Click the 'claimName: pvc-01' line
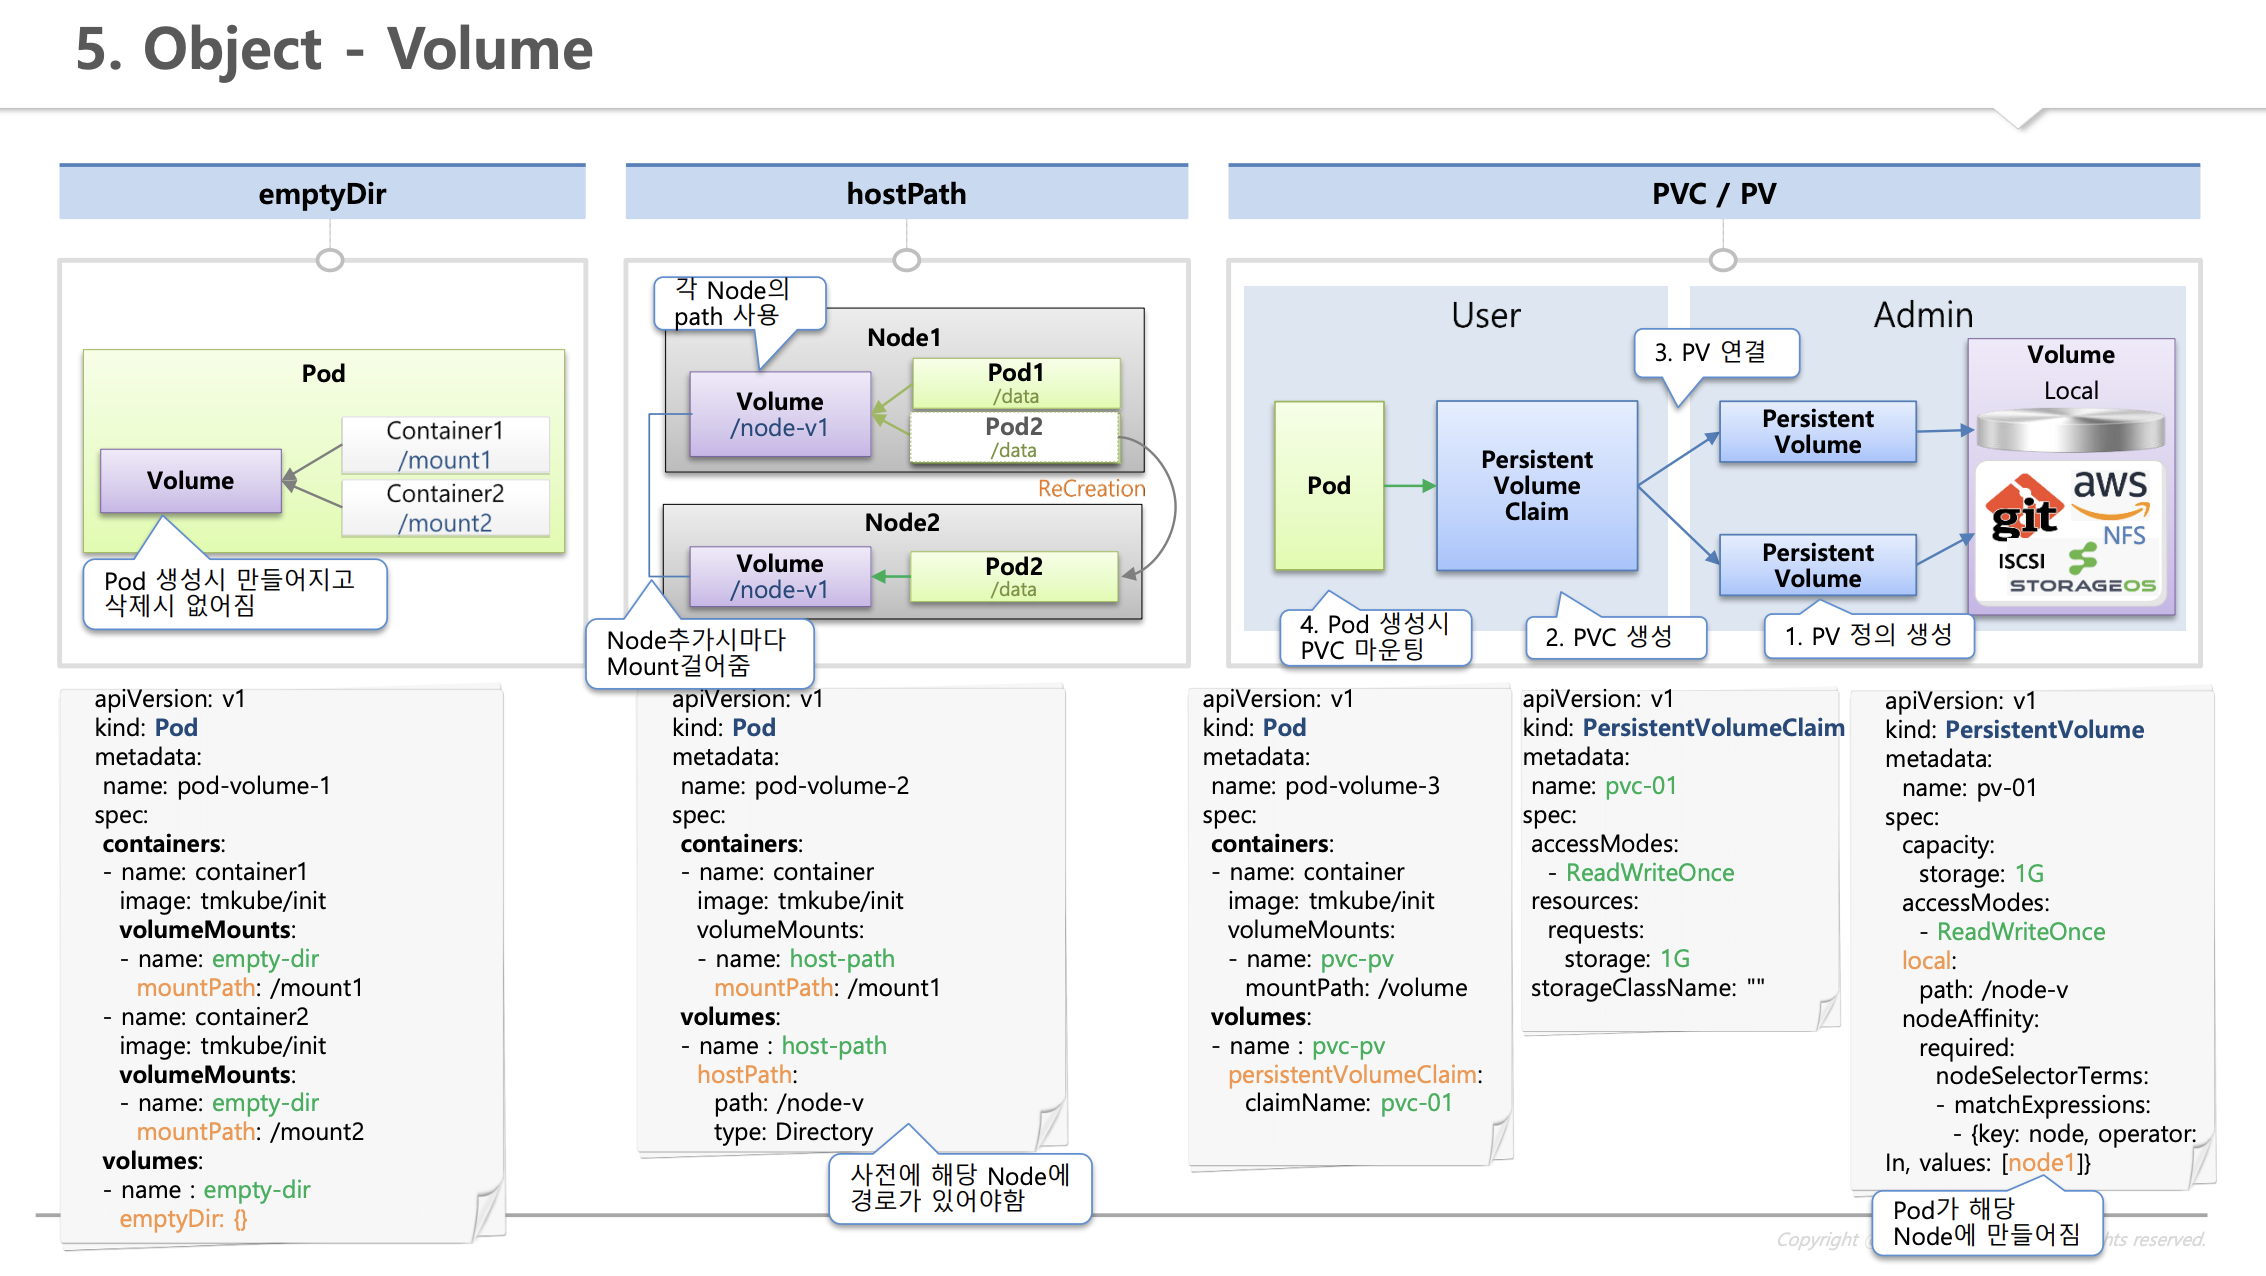Viewport: 2266px width, 1276px height. point(1349,1103)
